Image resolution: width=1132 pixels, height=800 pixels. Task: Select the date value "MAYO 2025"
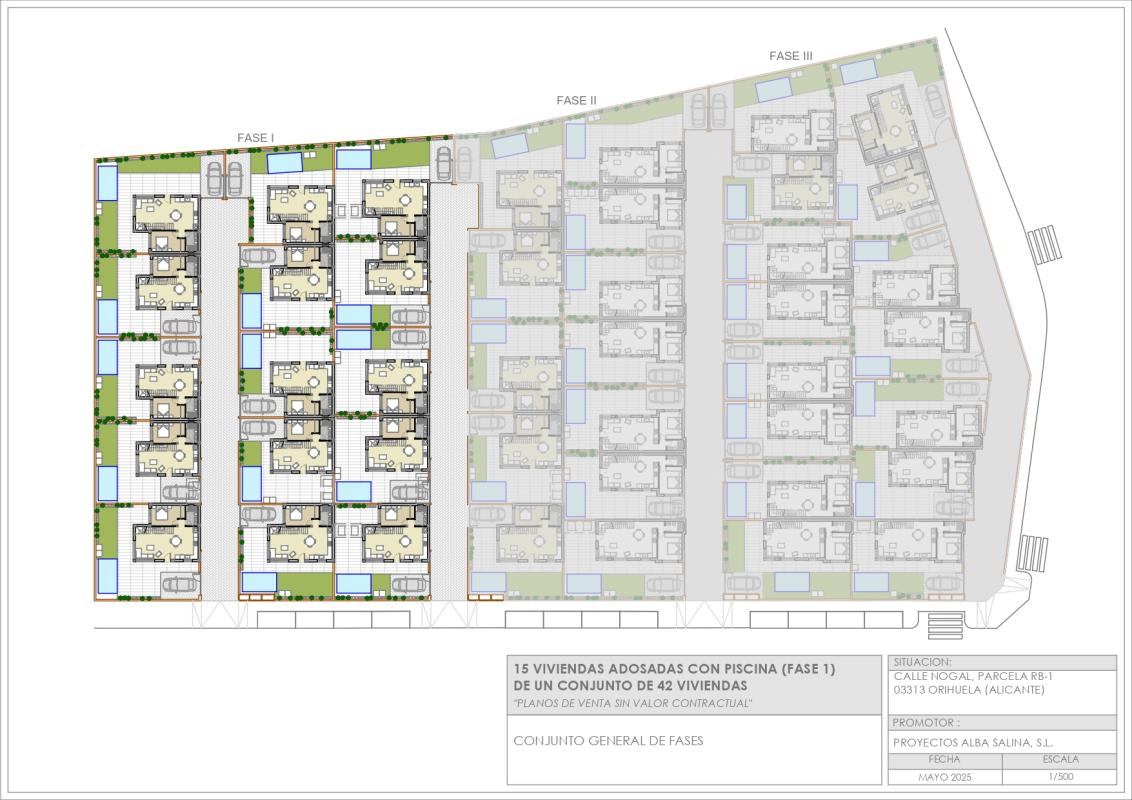click(x=944, y=777)
